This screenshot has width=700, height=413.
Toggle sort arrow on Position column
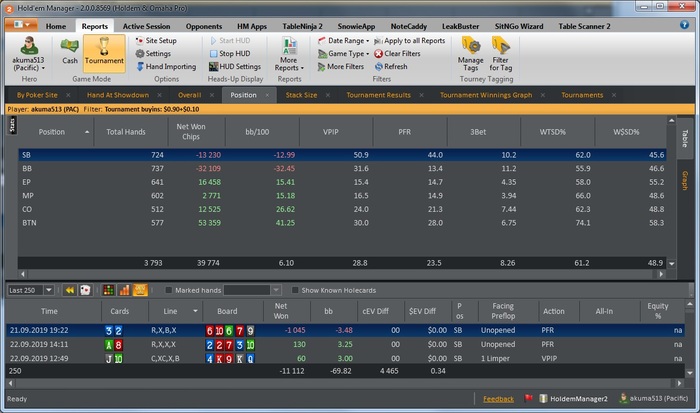click(87, 132)
